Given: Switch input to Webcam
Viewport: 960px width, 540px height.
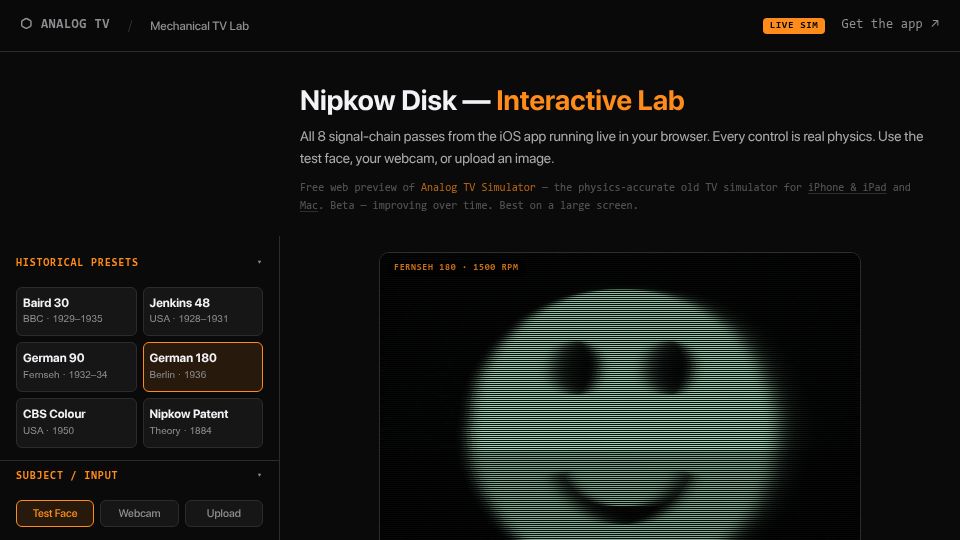Looking at the screenshot, I should [140, 513].
